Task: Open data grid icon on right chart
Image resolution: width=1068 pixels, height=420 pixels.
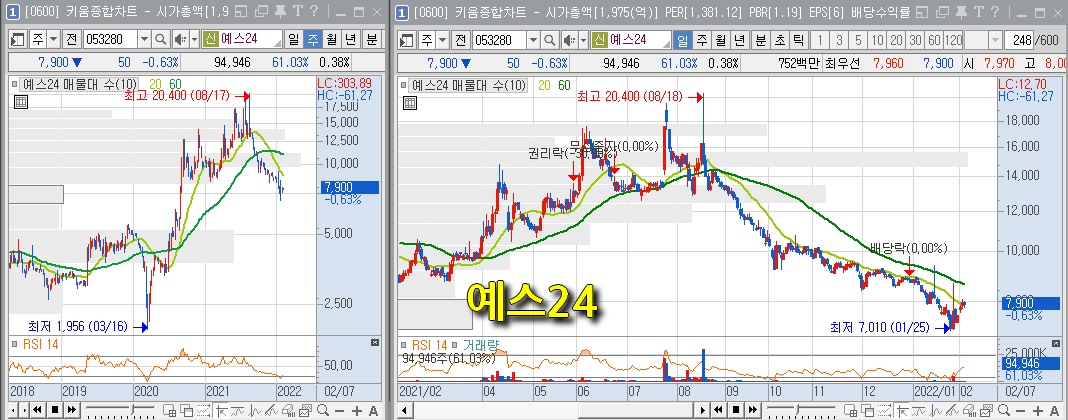Action: pyautogui.click(x=409, y=103)
